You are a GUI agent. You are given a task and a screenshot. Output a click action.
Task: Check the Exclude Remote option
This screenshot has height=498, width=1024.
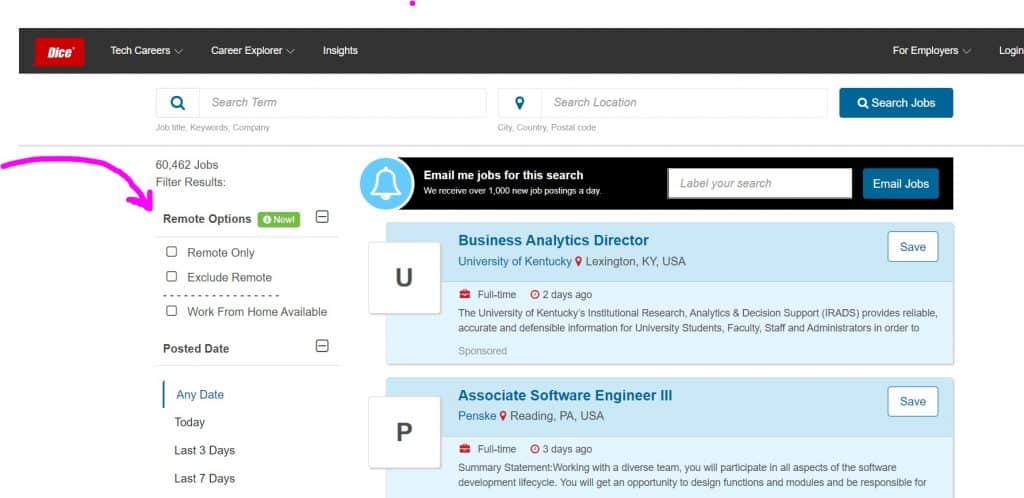click(172, 277)
